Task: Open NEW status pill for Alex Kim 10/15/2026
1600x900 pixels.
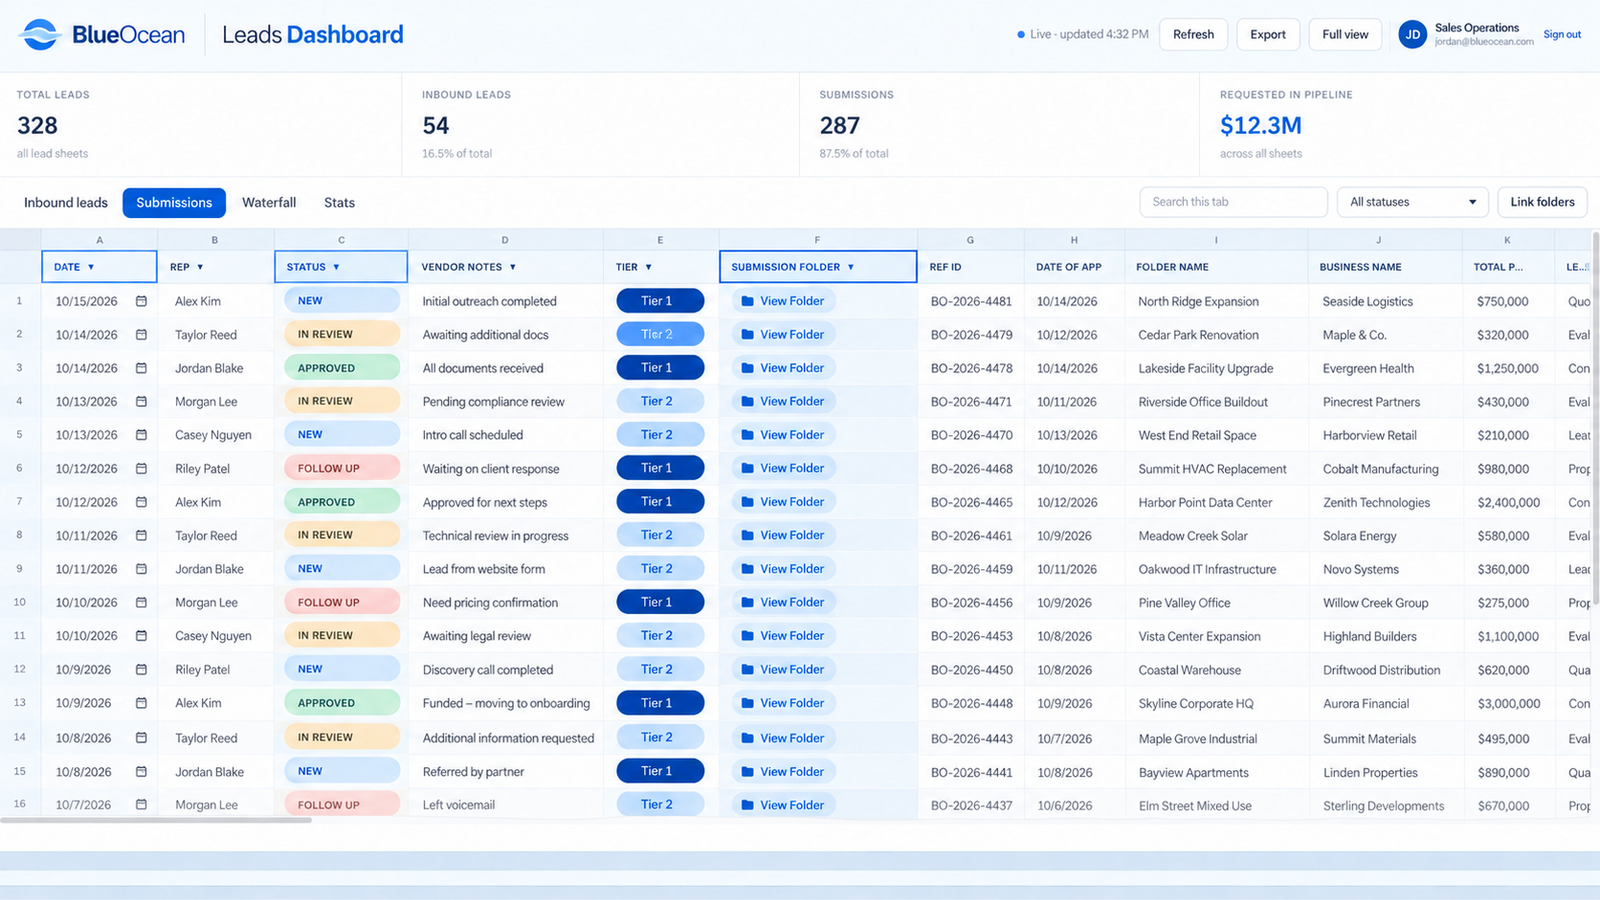Action: click(x=342, y=300)
